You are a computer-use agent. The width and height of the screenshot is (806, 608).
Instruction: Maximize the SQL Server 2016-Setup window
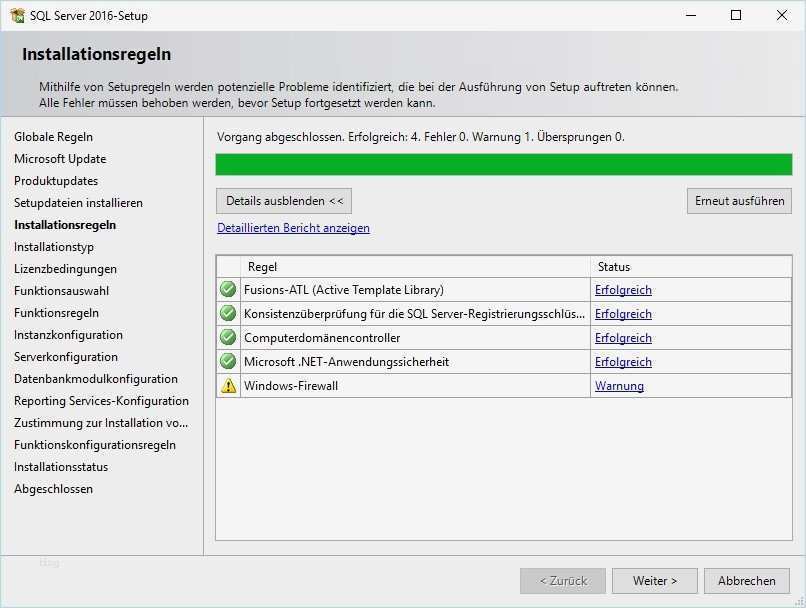coord(736,15)
